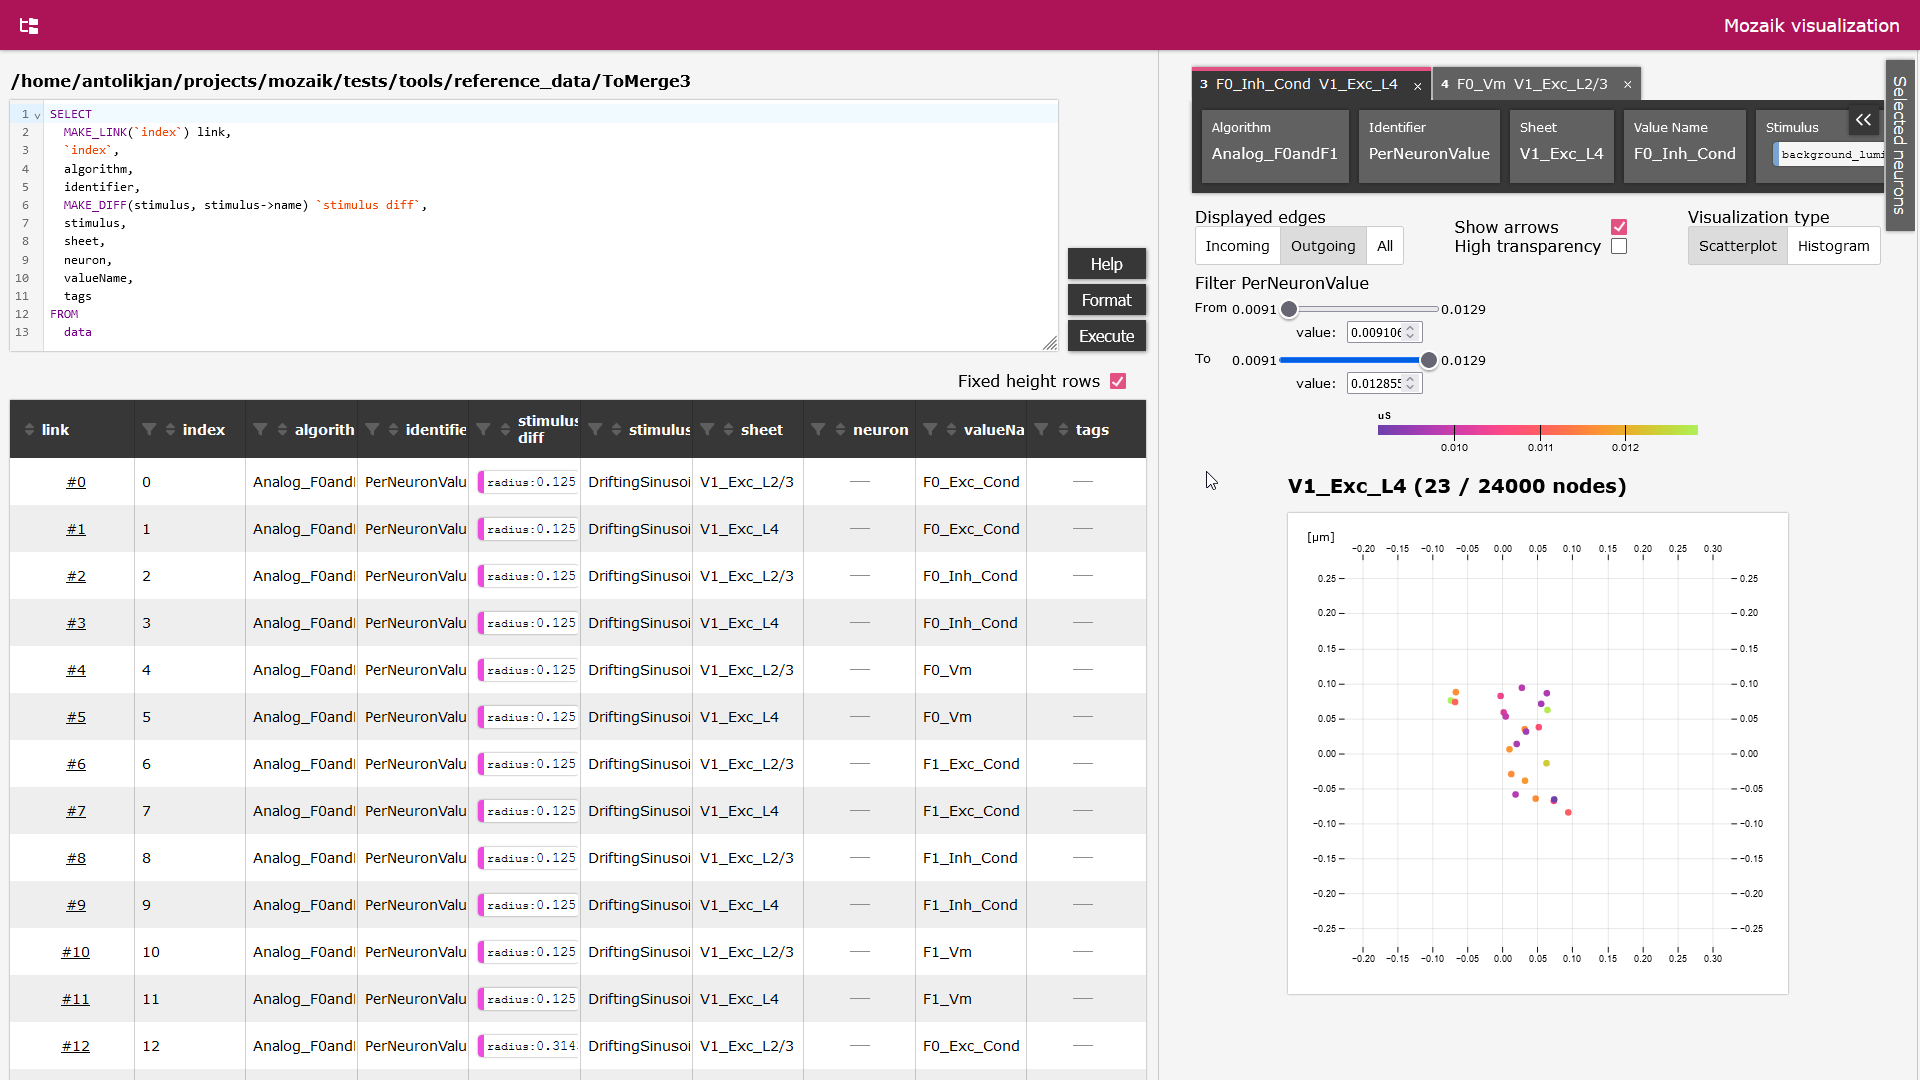
Task: Toggle Show arrows checkbox
Action: point(1619,227)
